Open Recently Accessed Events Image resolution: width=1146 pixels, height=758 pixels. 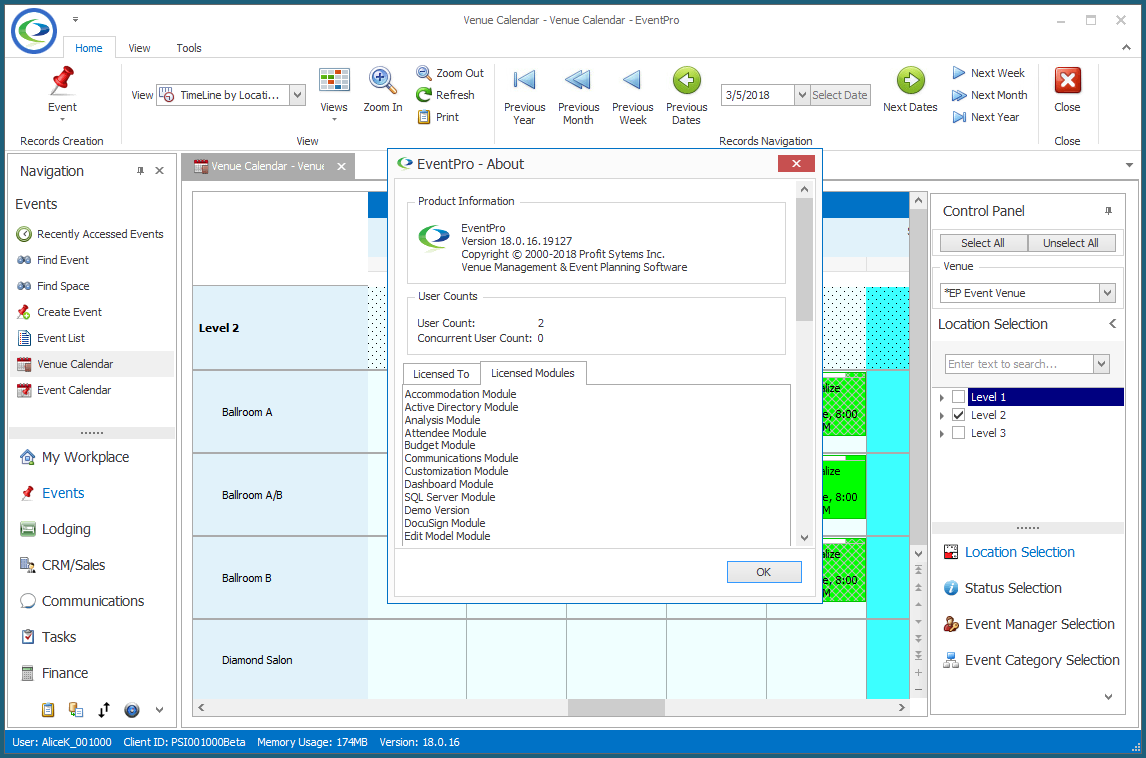[91, 234]
